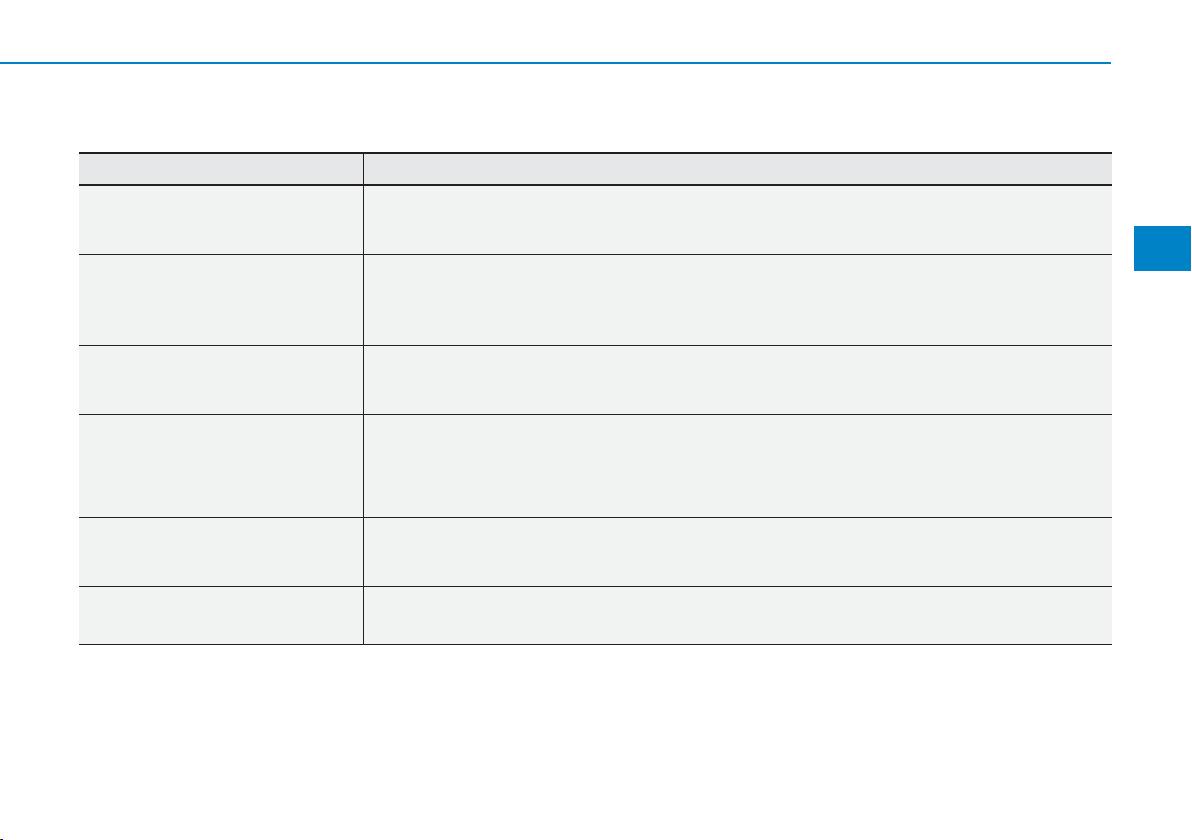Select fourth body row's wide right cell
Viewport: 1192px width, 840px height.
tap(737, 466)
